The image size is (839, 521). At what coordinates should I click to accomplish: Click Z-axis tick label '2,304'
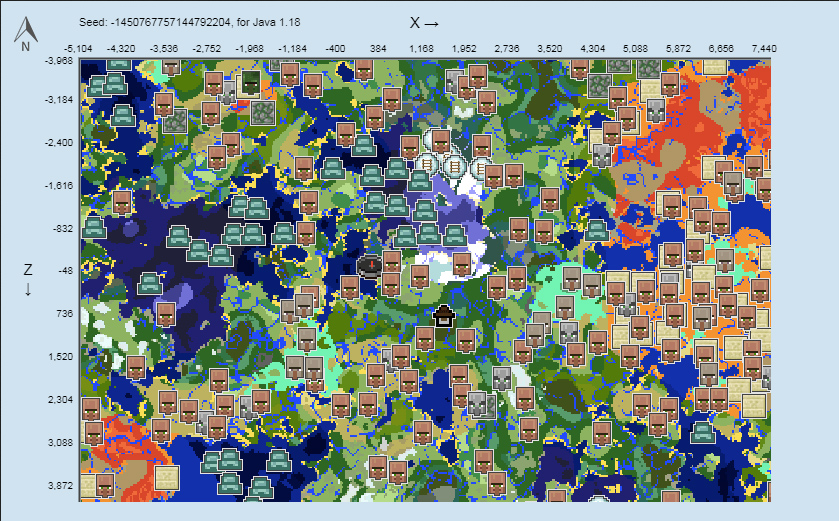click(61, 400)
